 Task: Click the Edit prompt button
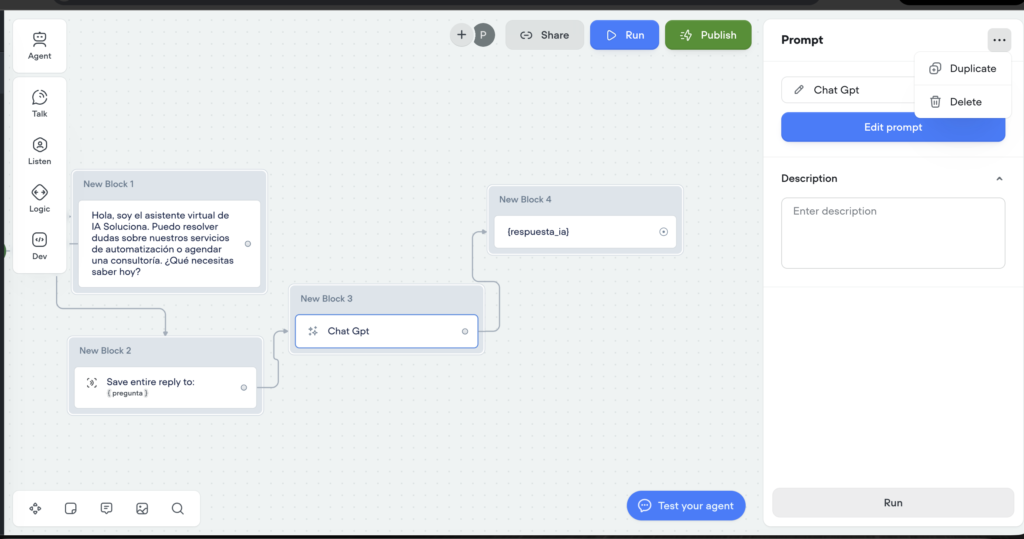(893, 127)
